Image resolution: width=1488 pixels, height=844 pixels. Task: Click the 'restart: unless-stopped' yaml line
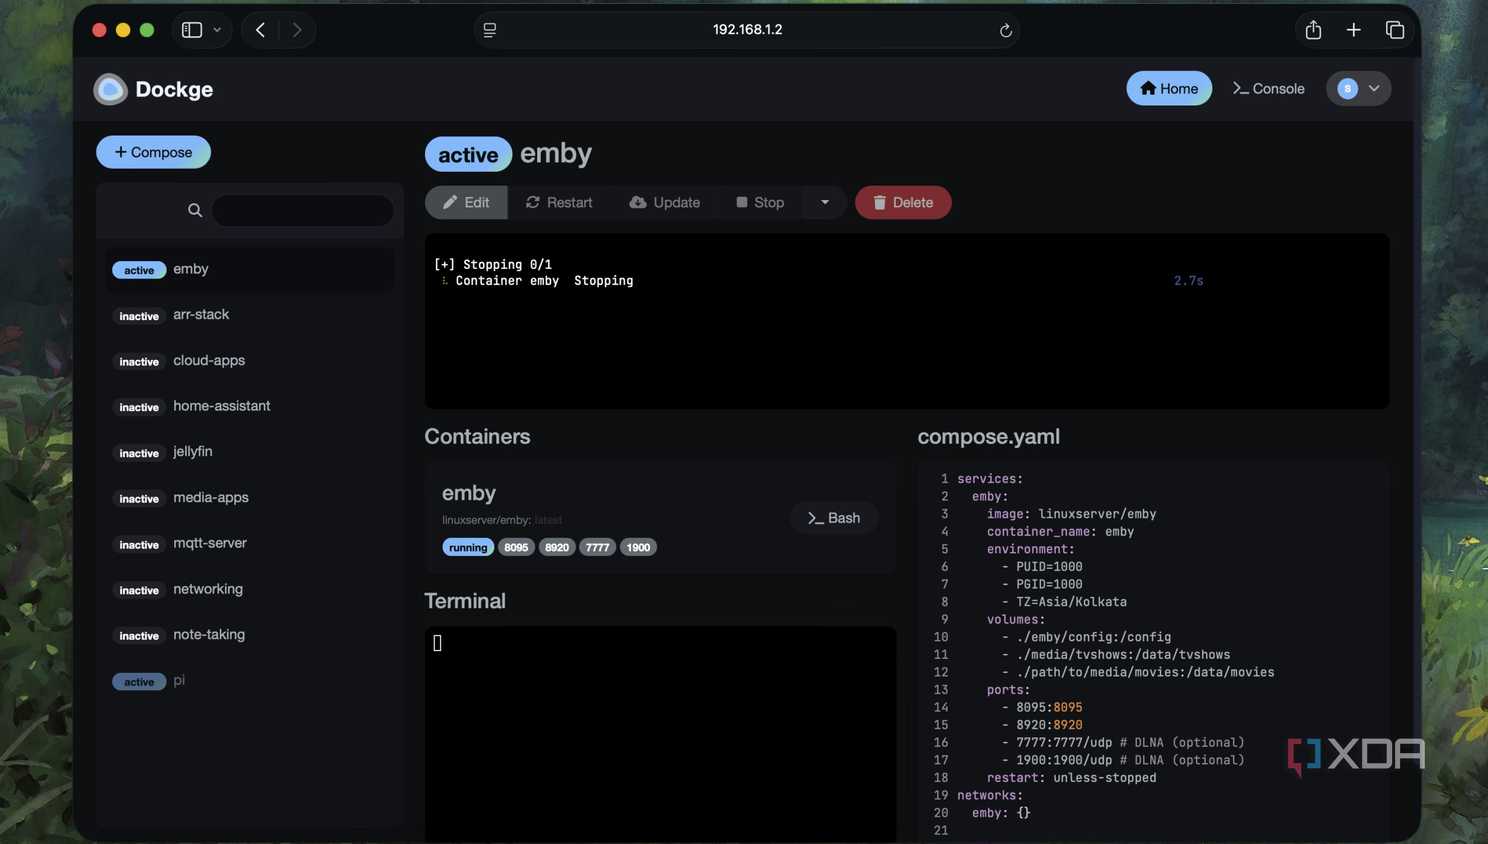[x=1071, y=778]
